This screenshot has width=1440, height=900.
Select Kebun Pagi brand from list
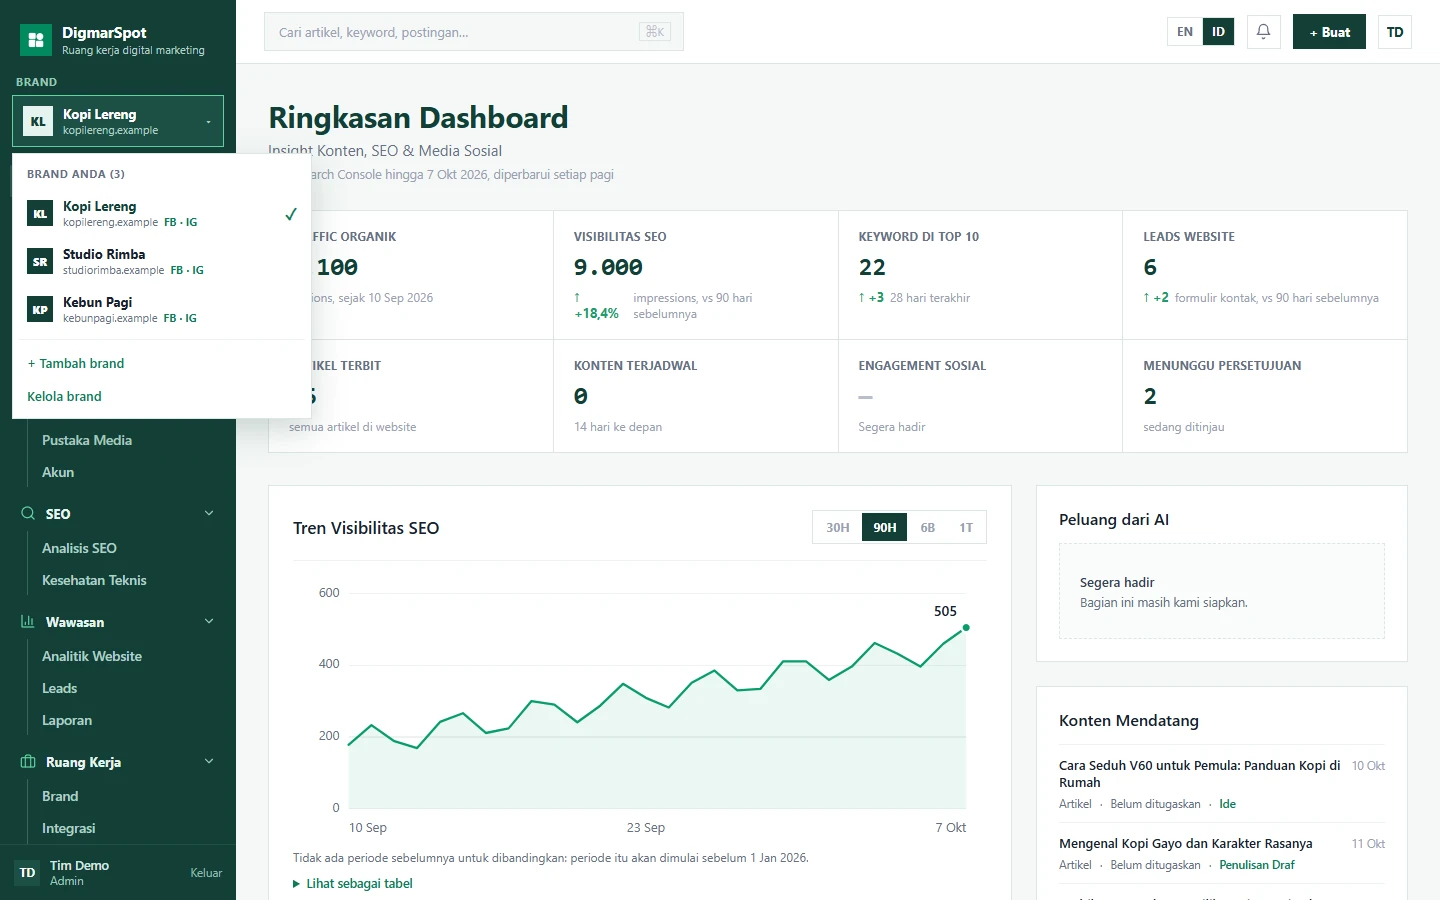coord(162,309)
